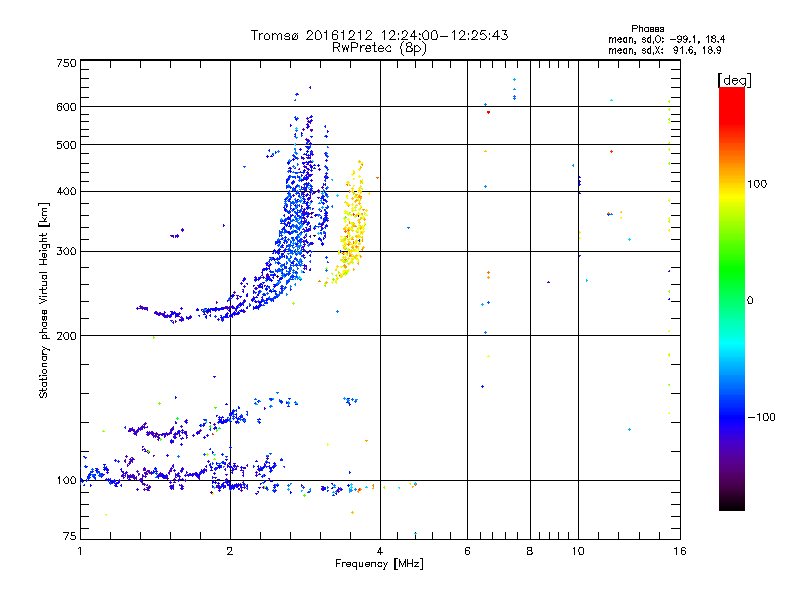The image size is (800, 600).
Task: Click the yellow-orange X-mode echo cluster
Action: (x=351, y=224)
